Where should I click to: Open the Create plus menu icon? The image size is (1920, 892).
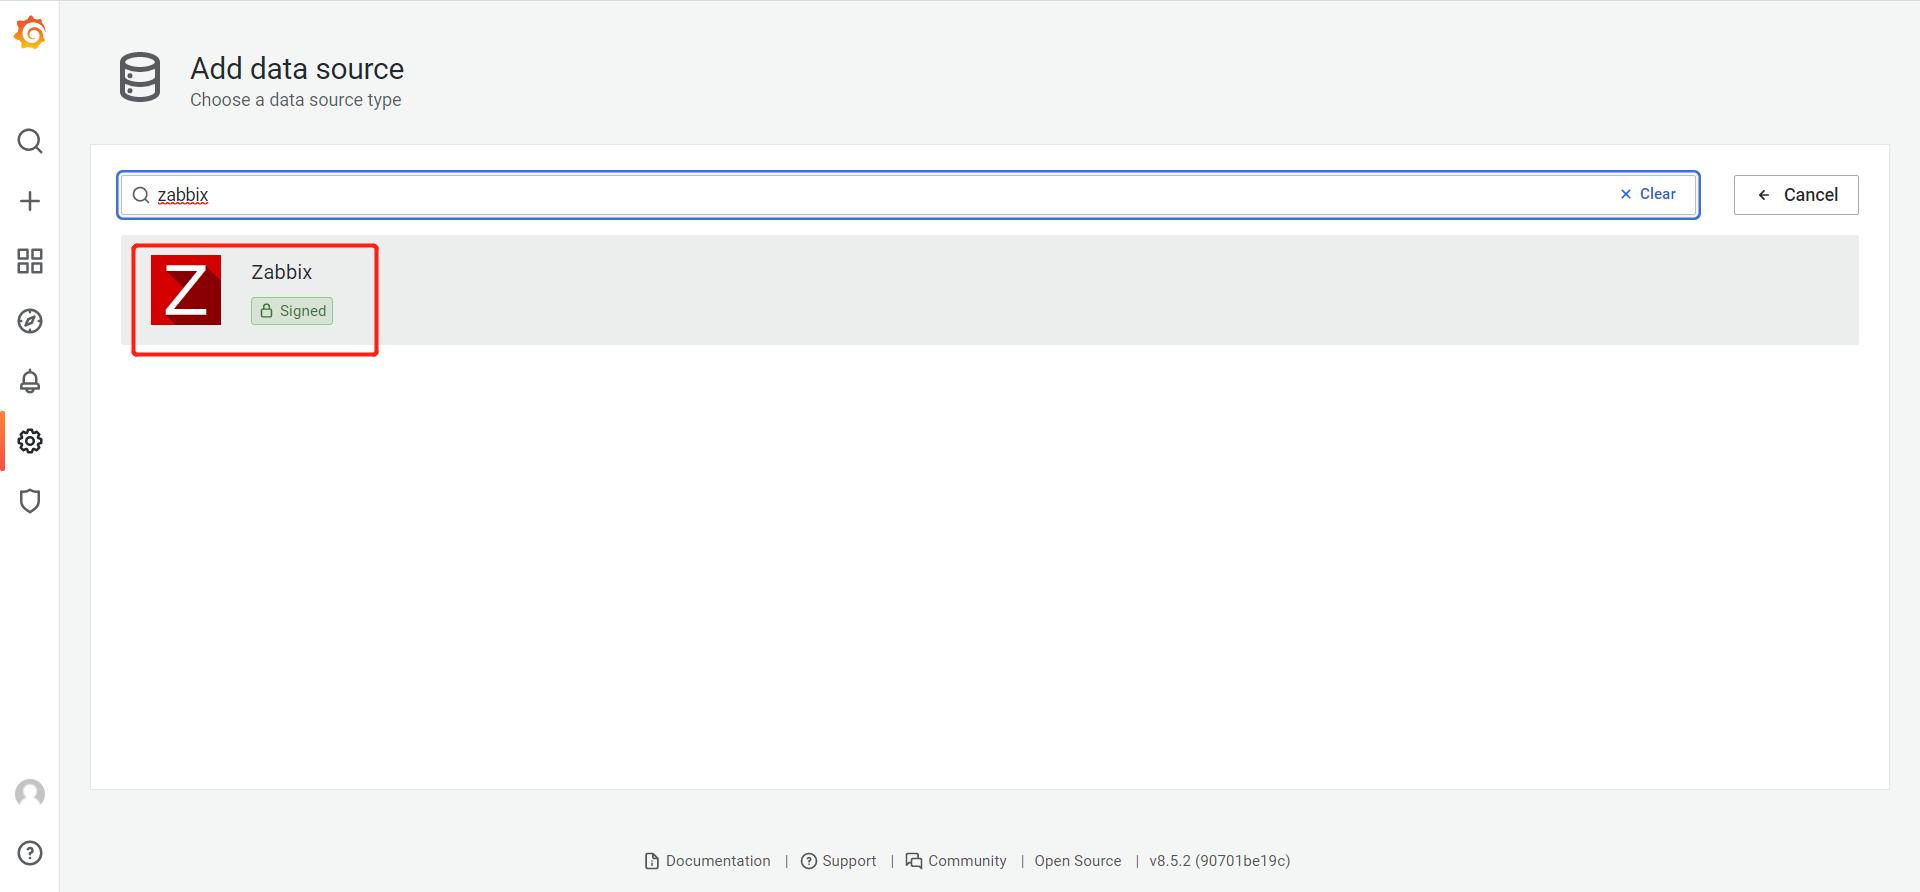point(30,201)
